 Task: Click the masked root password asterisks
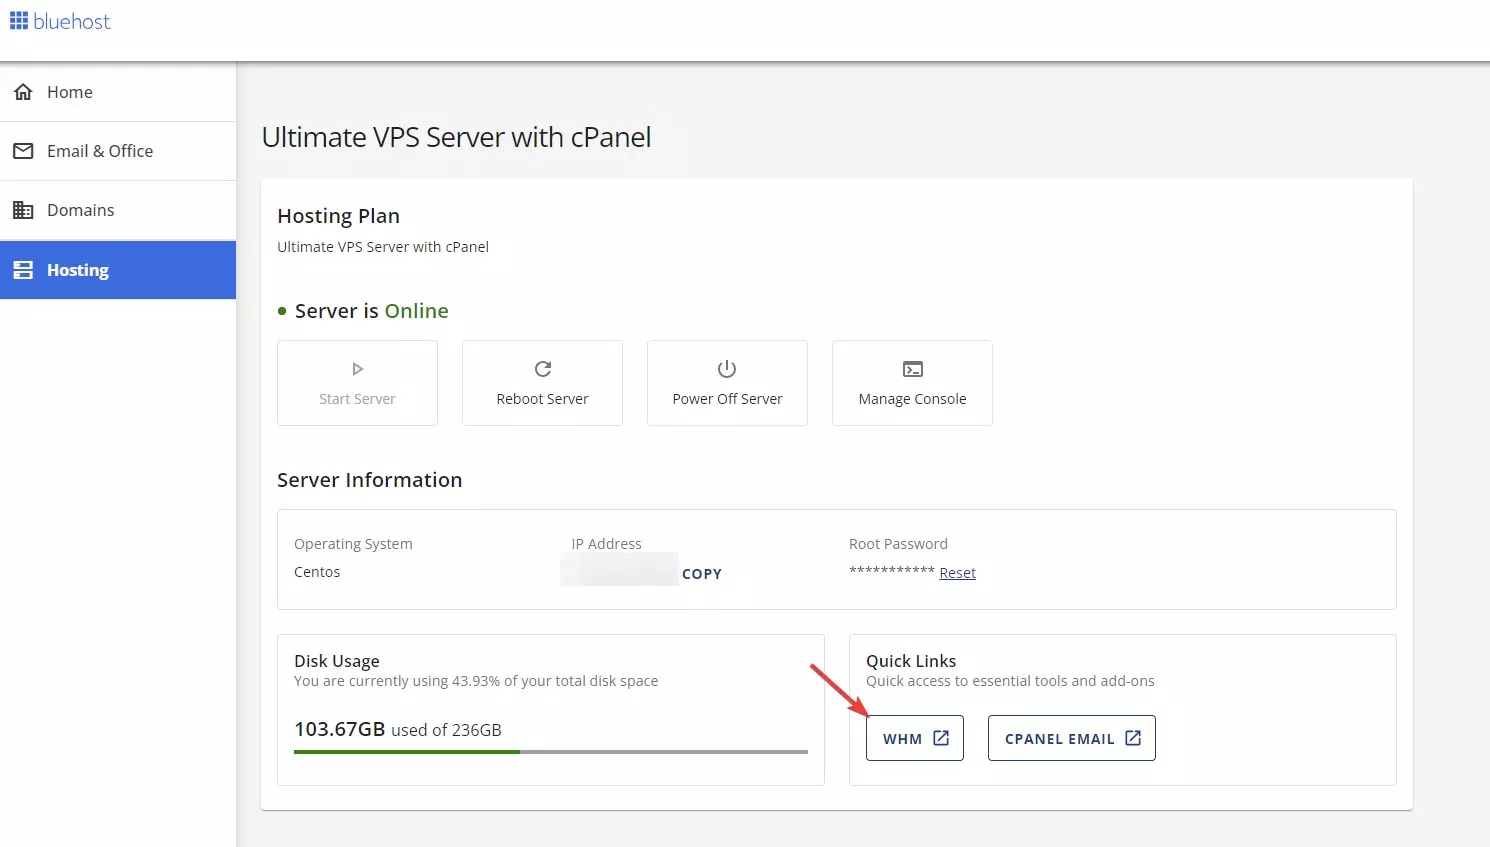[x=892, y=572]
